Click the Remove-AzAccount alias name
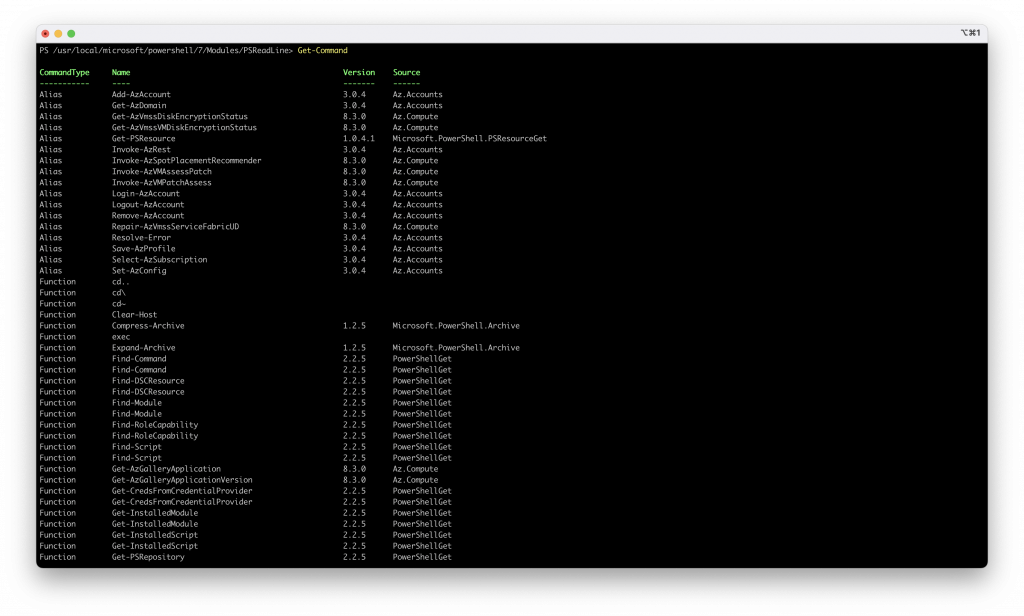The image size is (1024, 616). [x=148, y=216]
